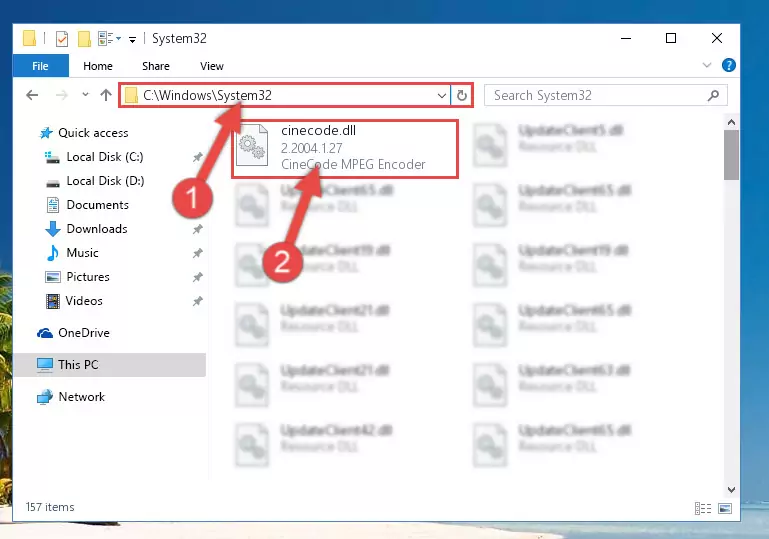This screenshot has height=539, width=769.
Task: Select OneDrive in navigation pane
Action: (84, 333)
